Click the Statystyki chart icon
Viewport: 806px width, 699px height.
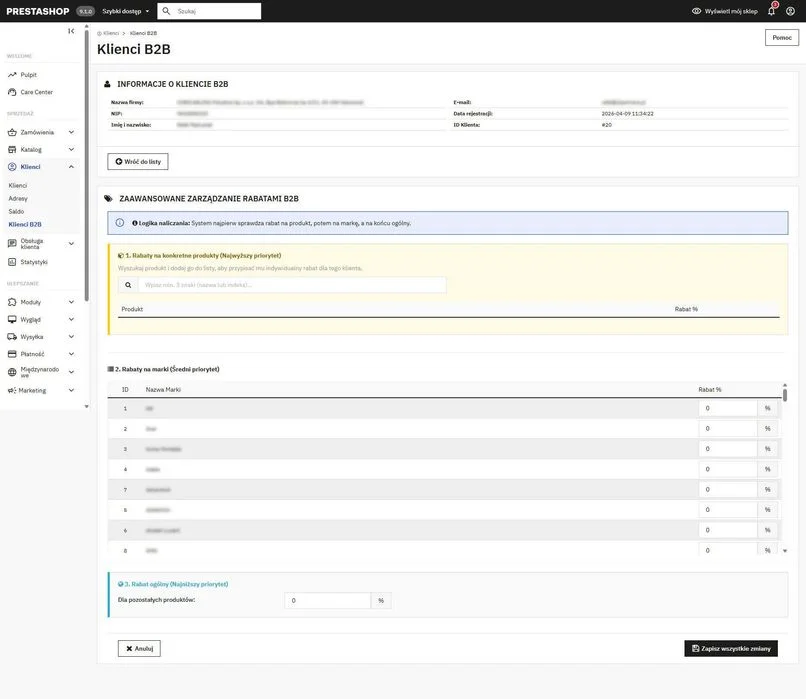(x=12, y=262)
